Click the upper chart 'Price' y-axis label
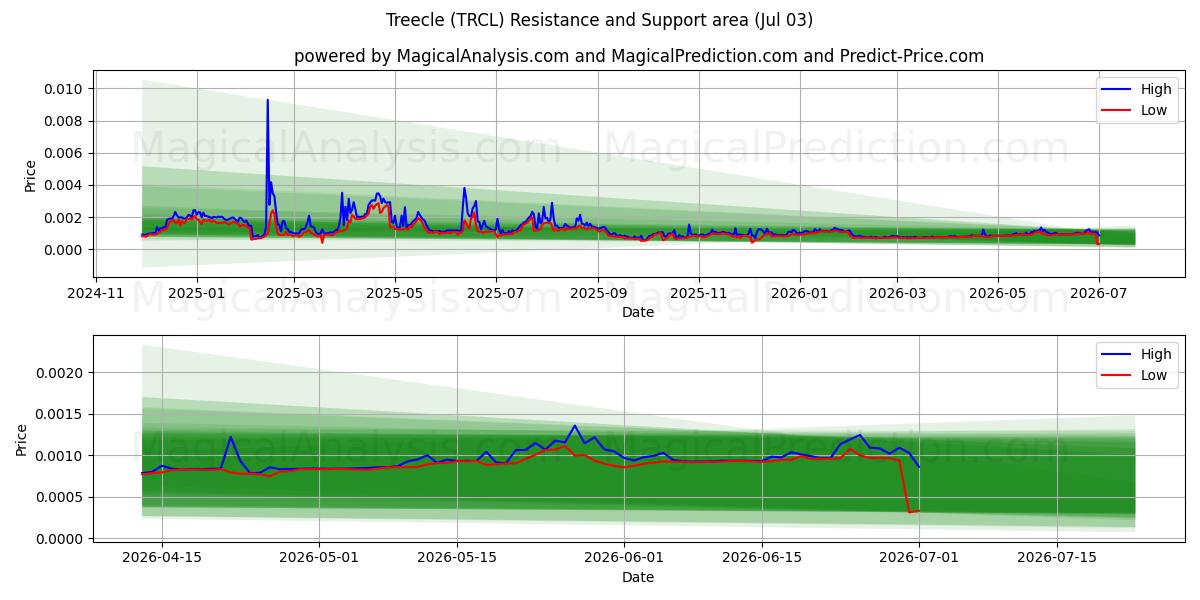The height and width of the screenshot is (600, 1200). click(31, 175)
